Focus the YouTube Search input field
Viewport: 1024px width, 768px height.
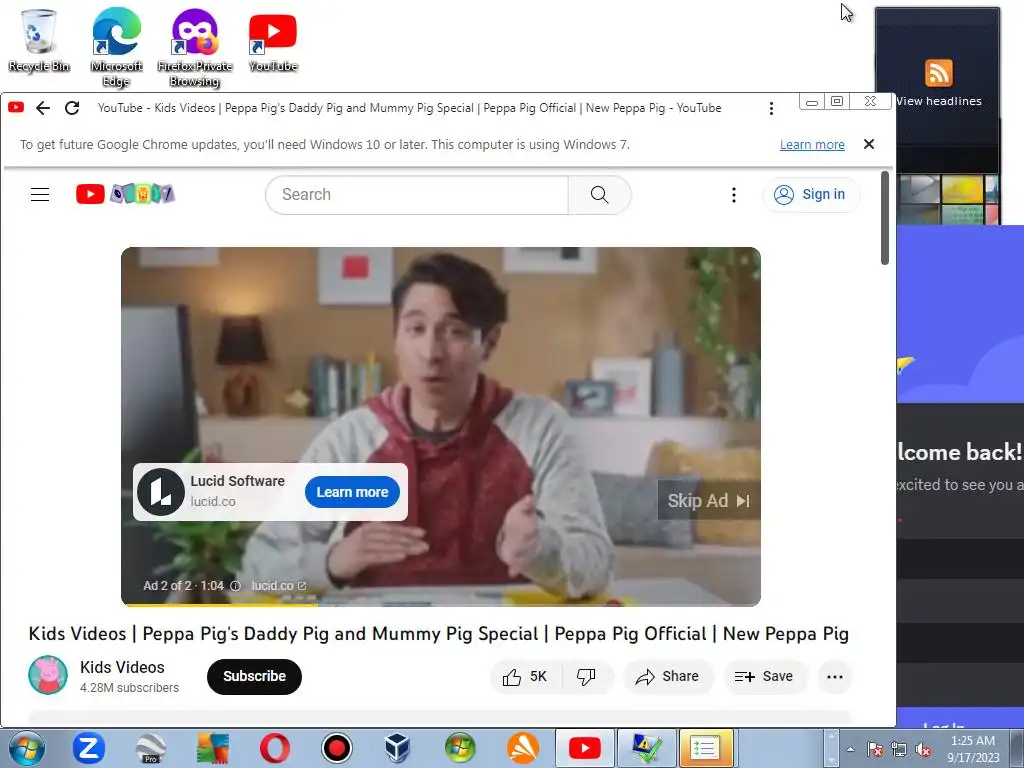point(417,195)
